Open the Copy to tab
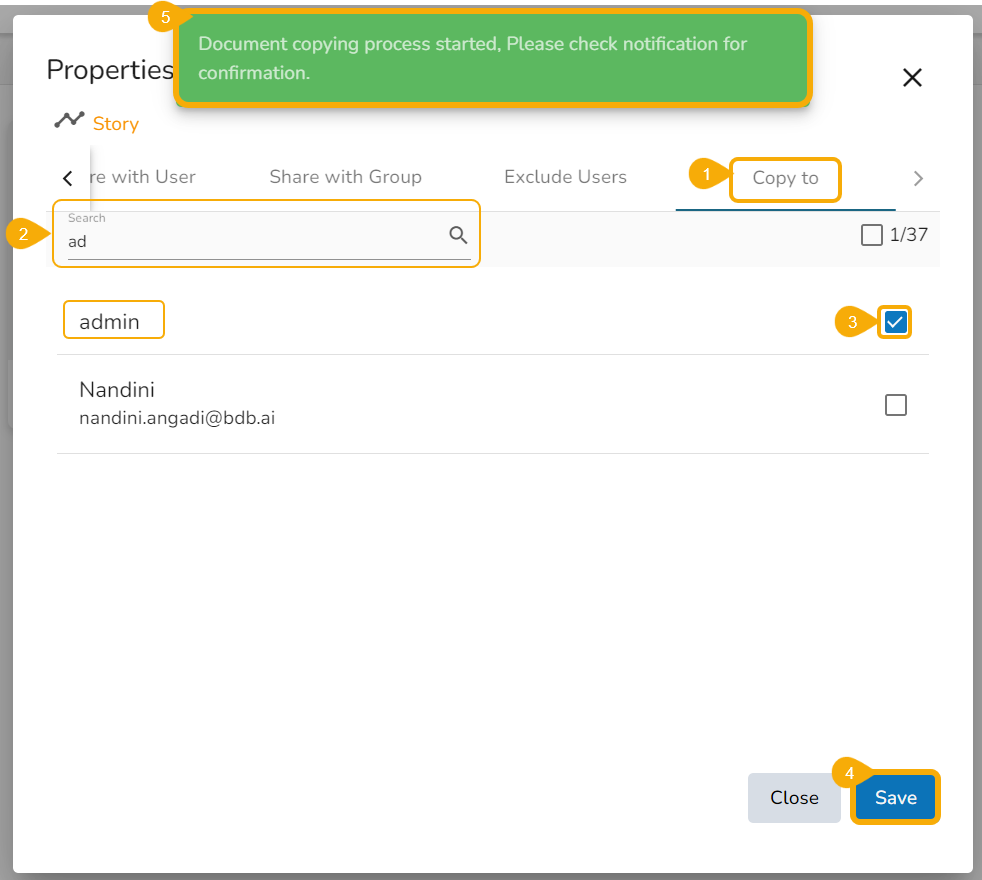Screen dimensions: 982x880 pos(785,178)
